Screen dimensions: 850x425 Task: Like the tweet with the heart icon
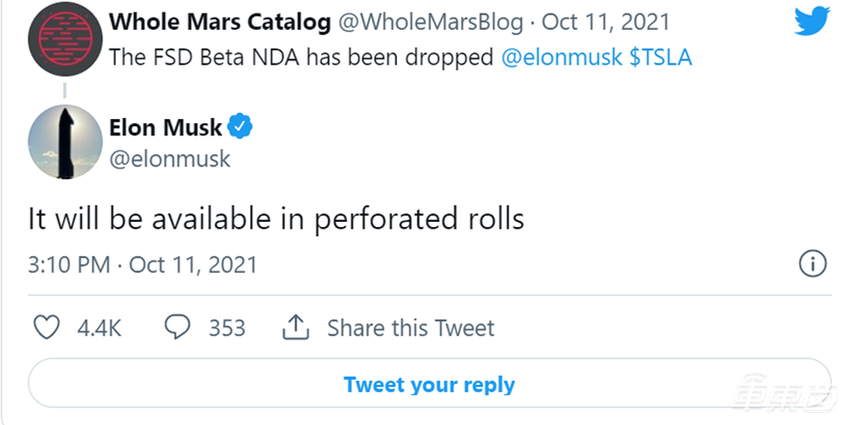tap(46, 327)
